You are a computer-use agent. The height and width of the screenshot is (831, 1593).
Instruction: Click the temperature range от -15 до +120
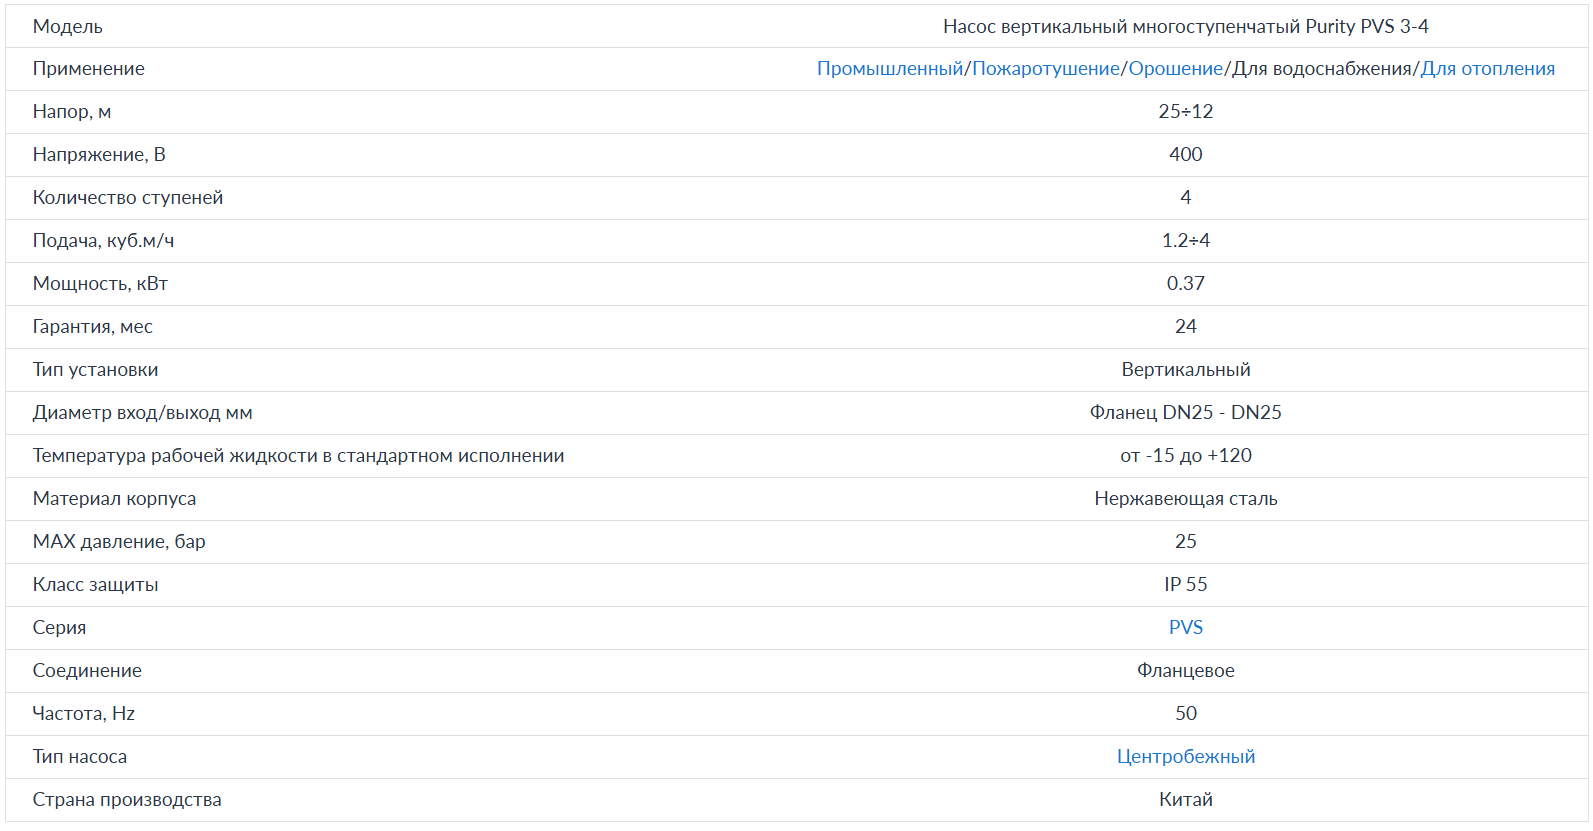[1186, 455]
